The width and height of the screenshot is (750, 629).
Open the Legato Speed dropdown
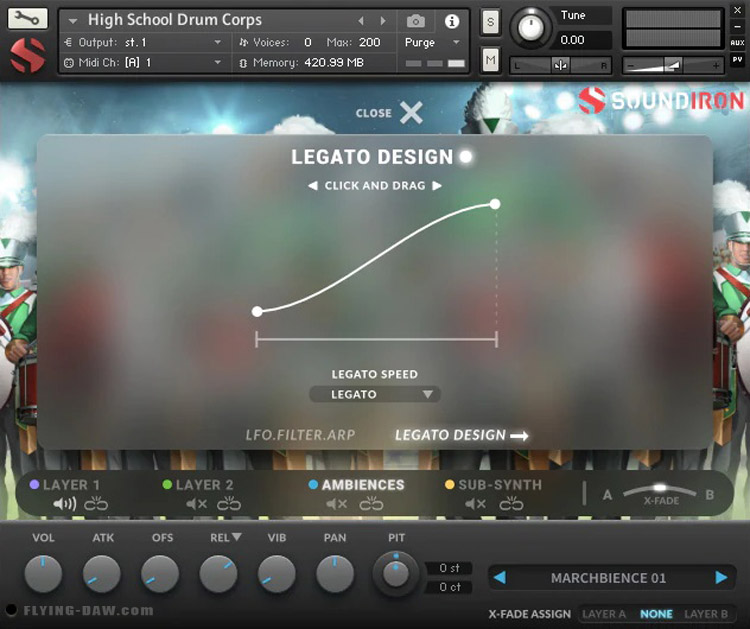click(375, 394)
